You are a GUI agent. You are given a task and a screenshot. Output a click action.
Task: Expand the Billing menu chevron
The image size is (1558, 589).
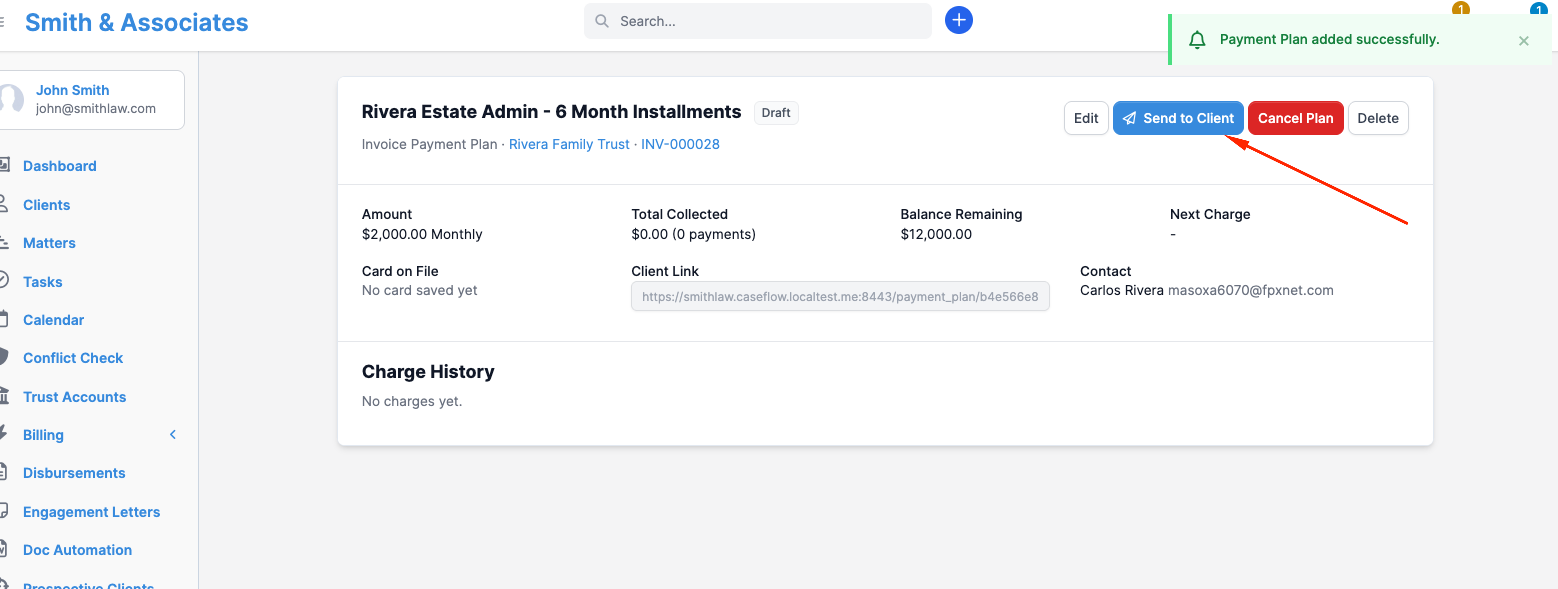(x=173, y=435)
